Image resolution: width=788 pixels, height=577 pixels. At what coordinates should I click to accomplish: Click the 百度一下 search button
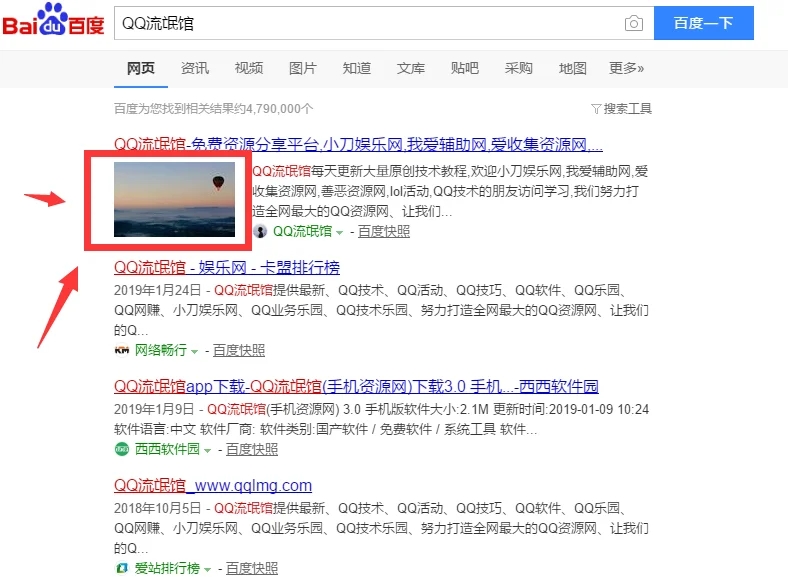[704, 23]
